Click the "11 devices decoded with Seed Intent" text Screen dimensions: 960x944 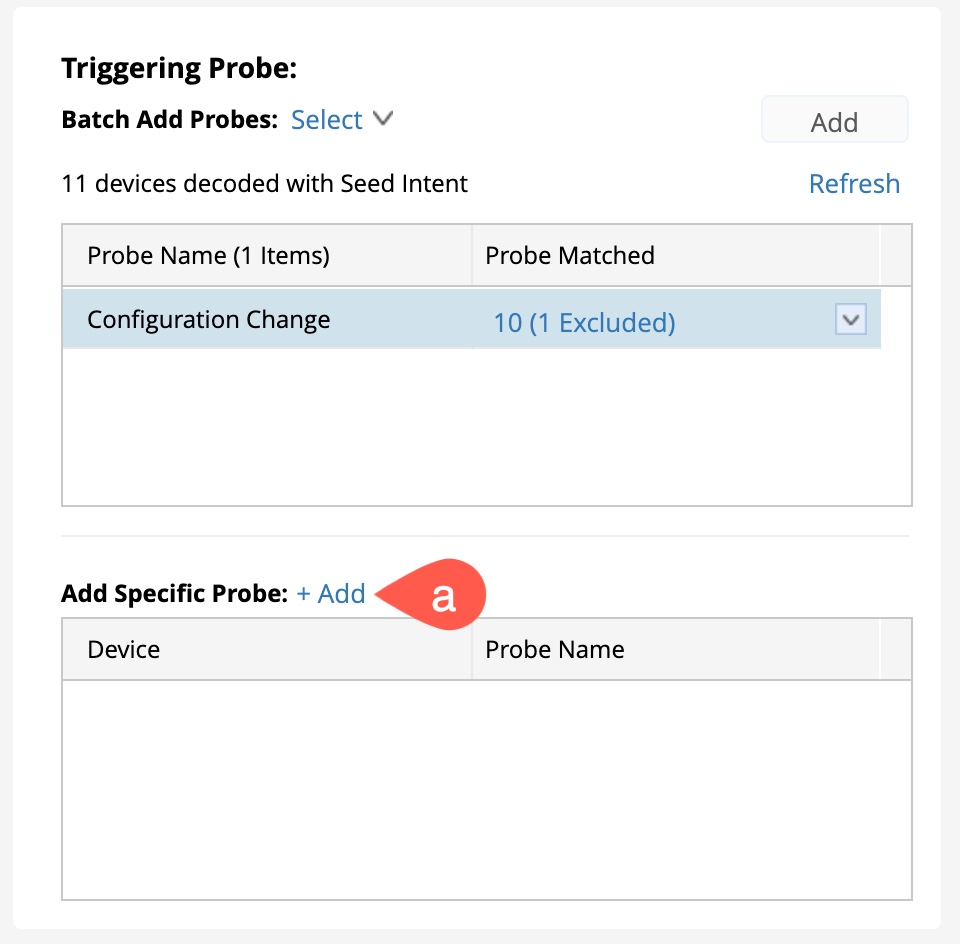point(264,184)
